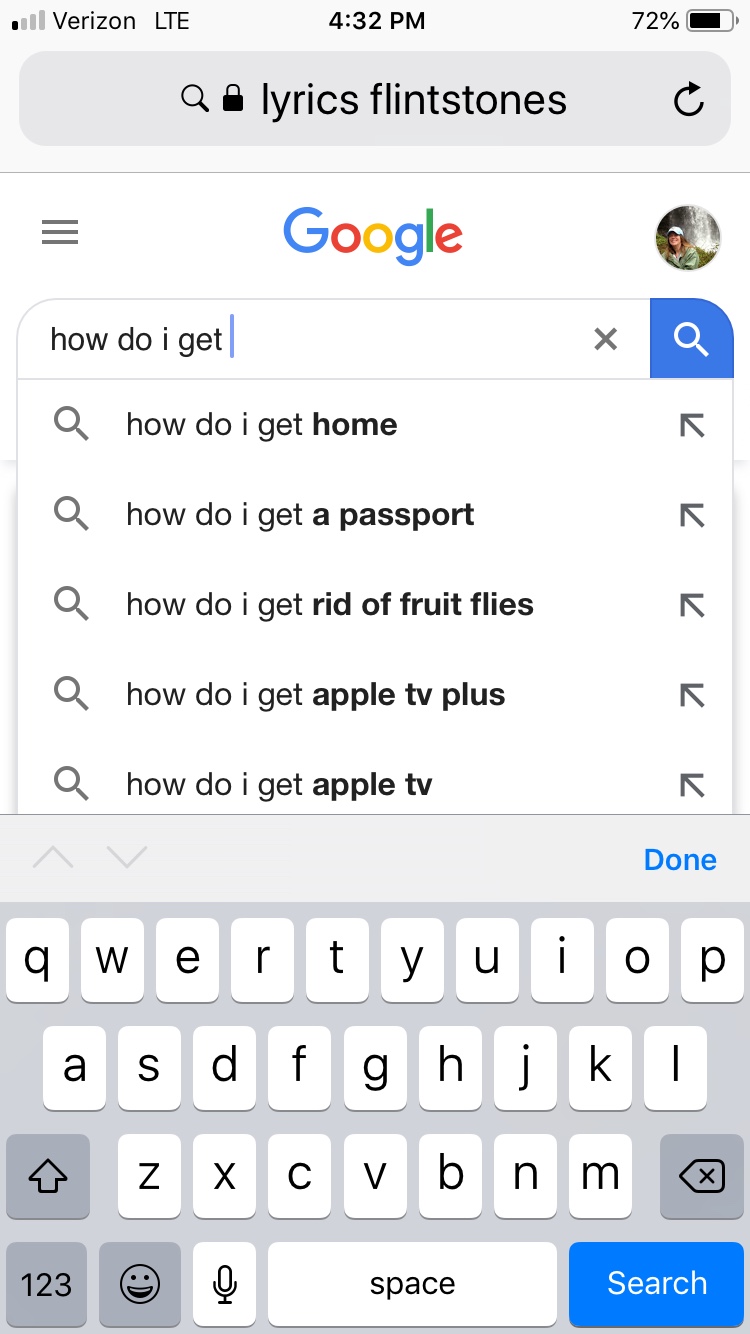This screenshot has width=750, height=1334.
Task: Tap the microphone dictation key
Action: click(x=225, y=1284)
